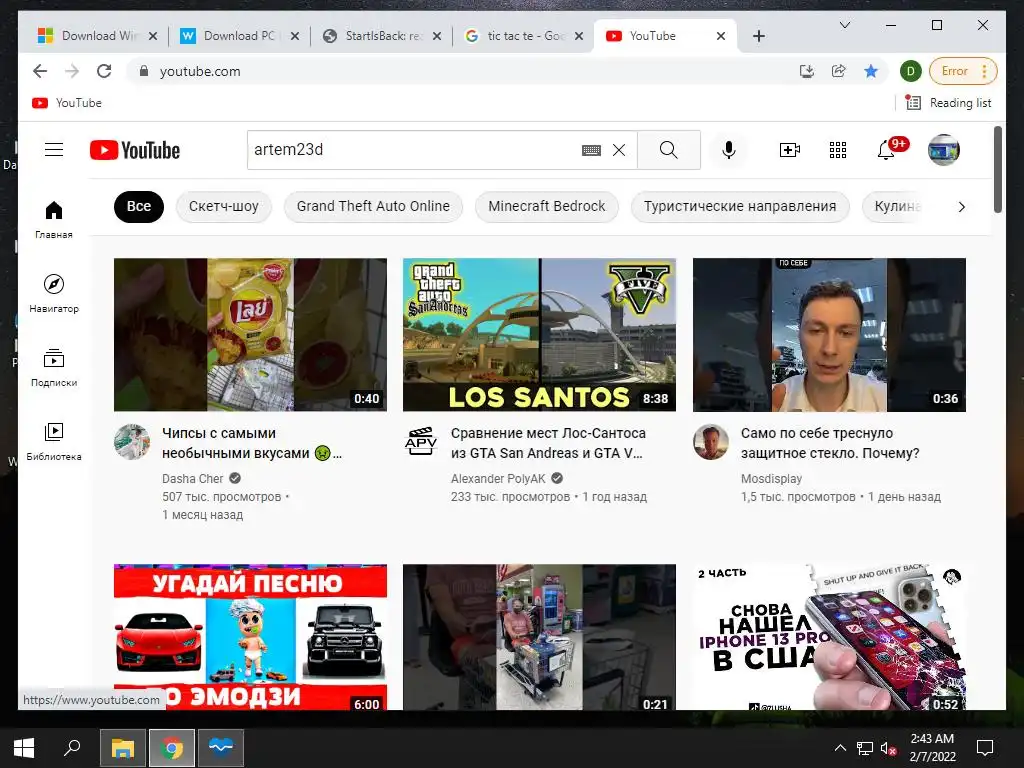
Task: Open the YouTube account avatar menu
Action: (x=944, y=150)
